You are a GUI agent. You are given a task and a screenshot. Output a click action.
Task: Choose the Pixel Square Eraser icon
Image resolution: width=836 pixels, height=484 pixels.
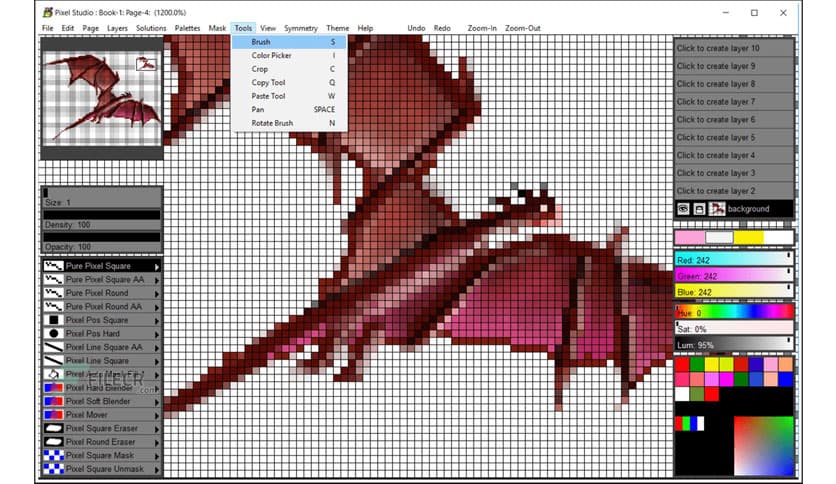pyautogui.click(x=53, y=428)
